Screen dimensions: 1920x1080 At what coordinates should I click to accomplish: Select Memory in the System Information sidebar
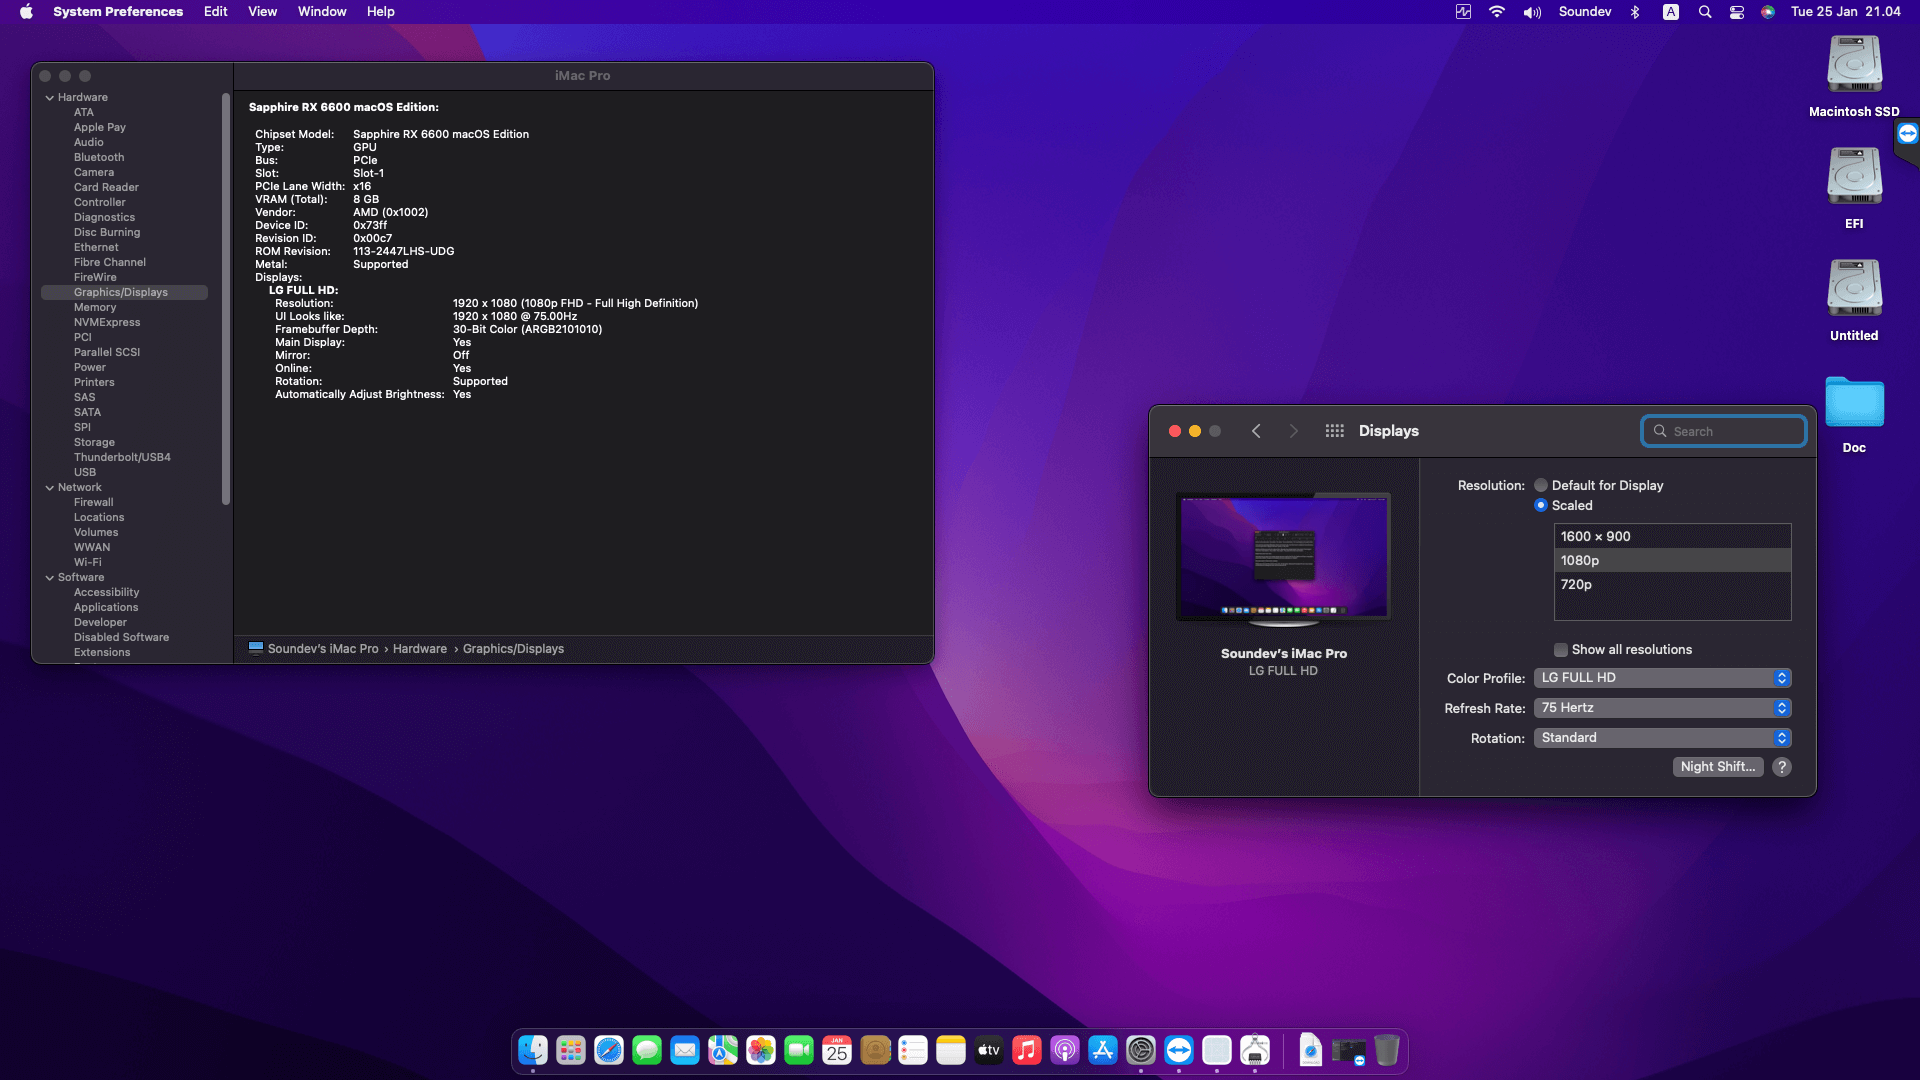pyautogui.click(x=95, y=307)
